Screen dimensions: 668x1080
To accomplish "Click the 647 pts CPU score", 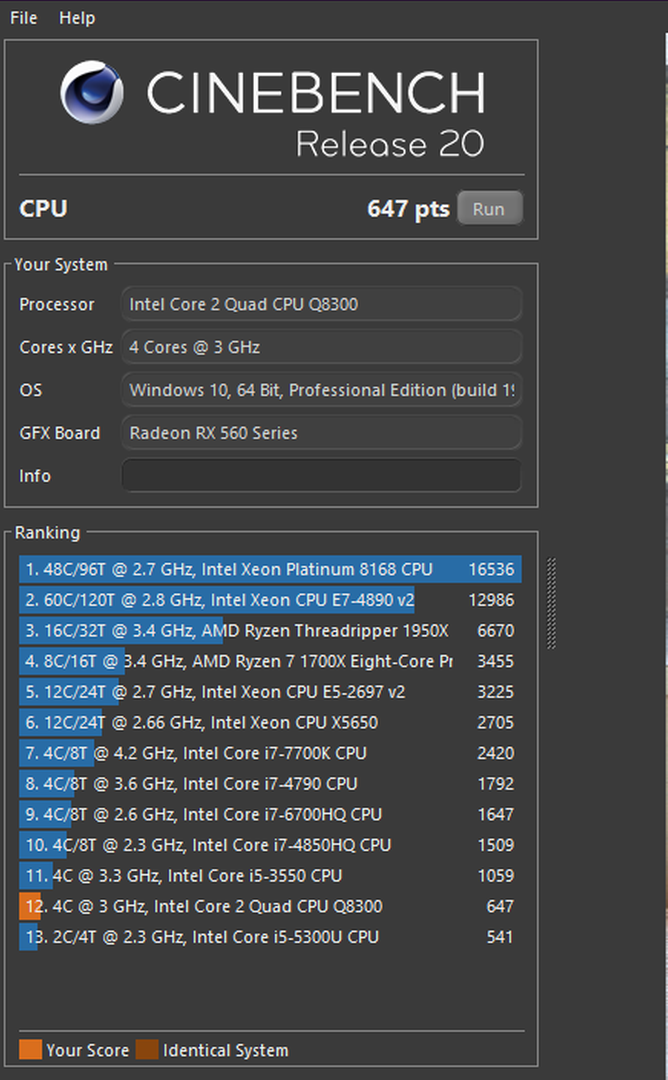I will (408, 209).
